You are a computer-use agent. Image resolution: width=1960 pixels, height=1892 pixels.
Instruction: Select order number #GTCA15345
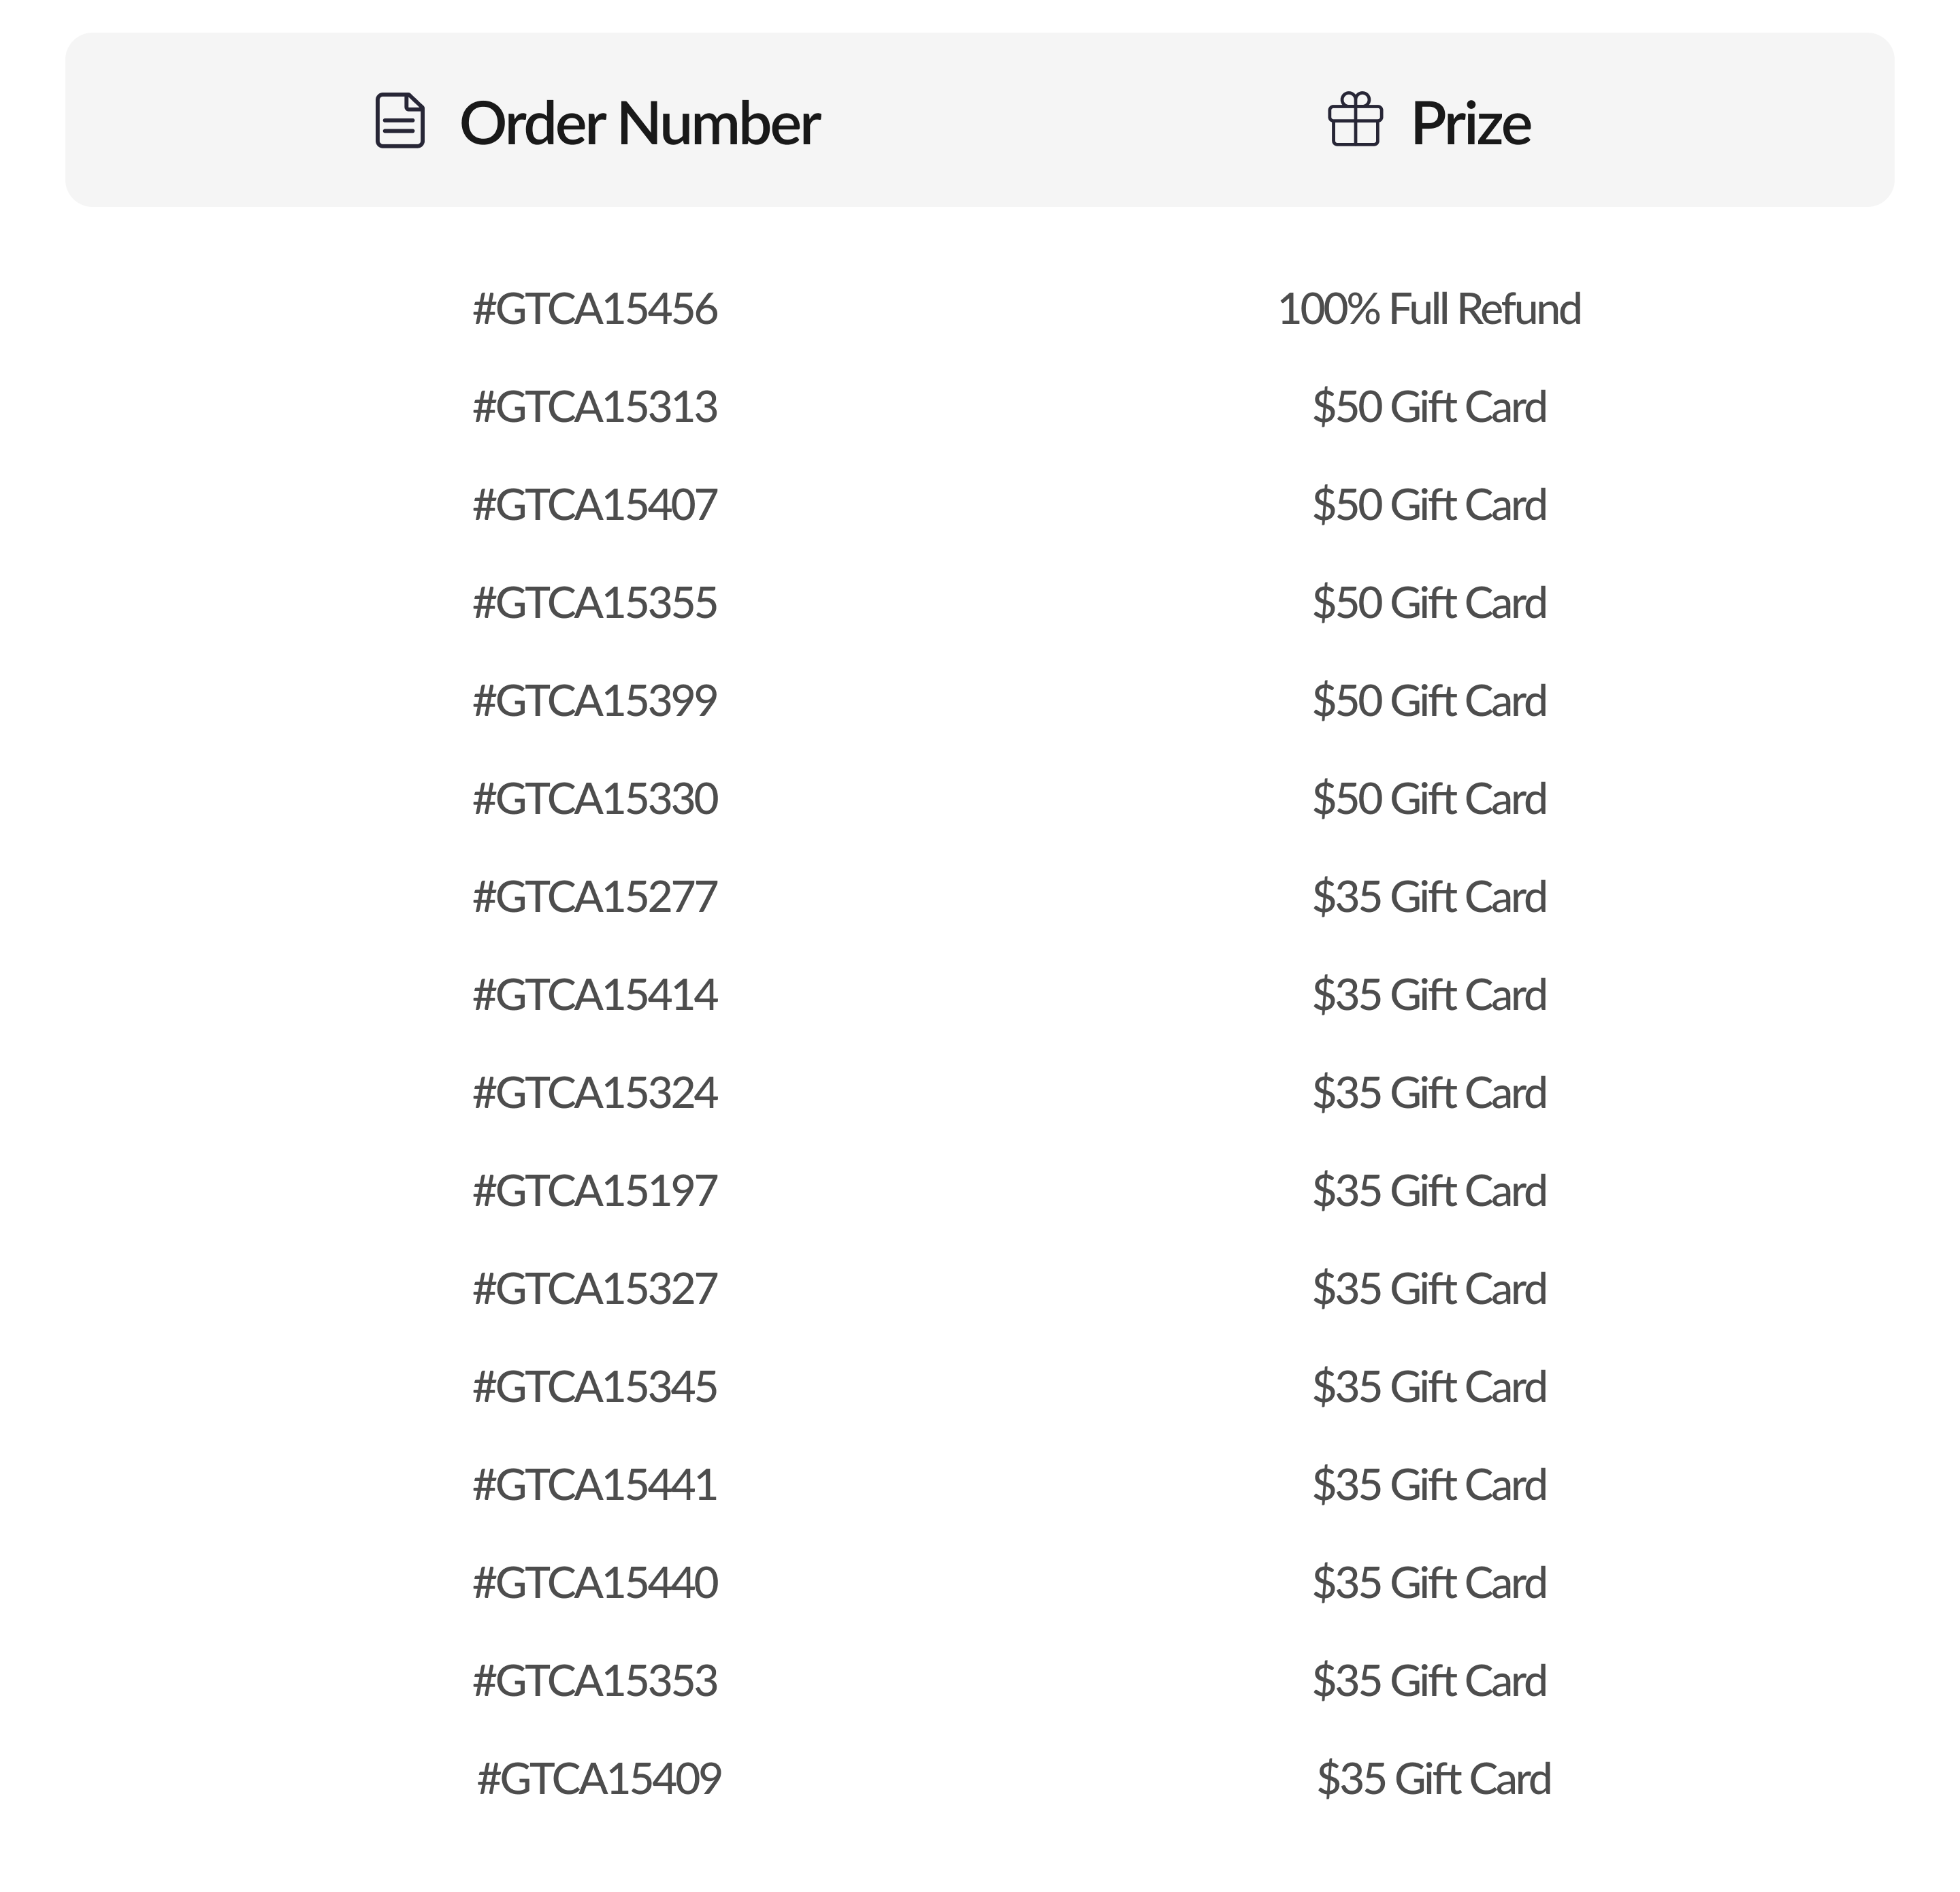coord(595,1387)
